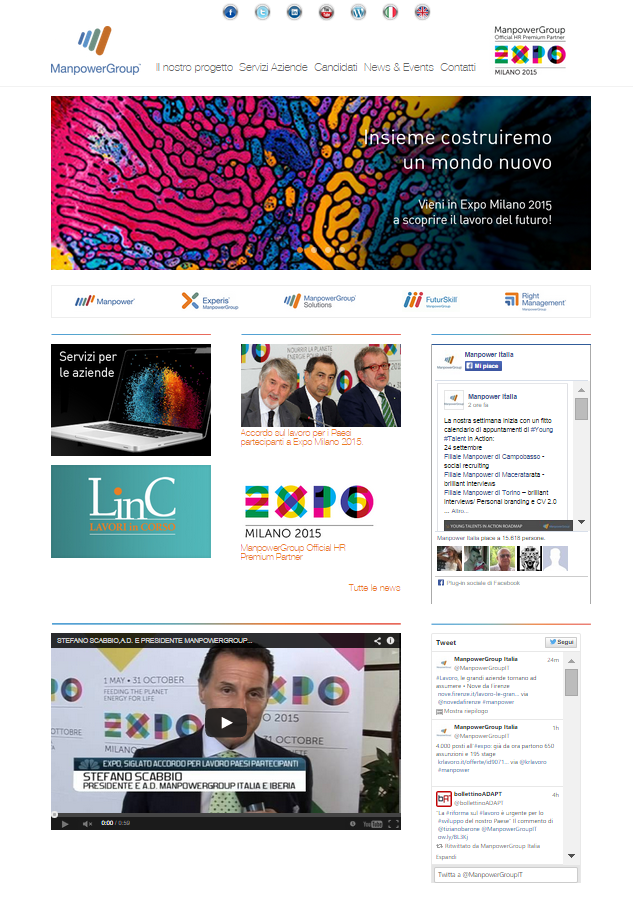The height and width of the screenshot is (901, 633).
Task: Click the Tutte le news link
Action: [x=375, y=588]
